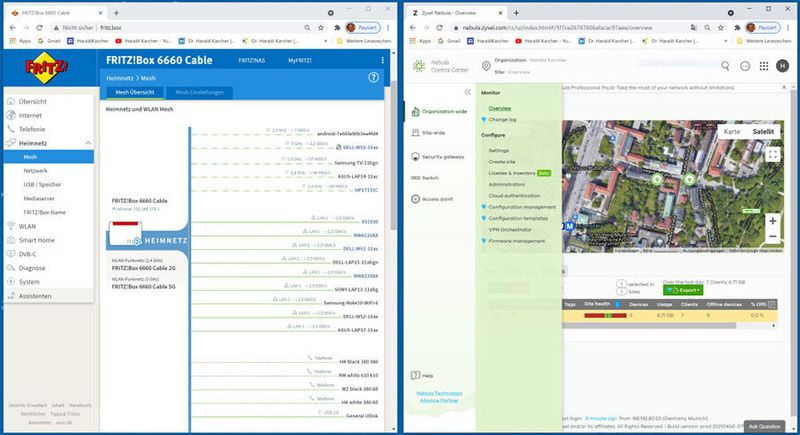Image resolution: width=800 pixels, height=435 pixels.
Task: Switch the map to Karte view
Action: tap(732, 132)
